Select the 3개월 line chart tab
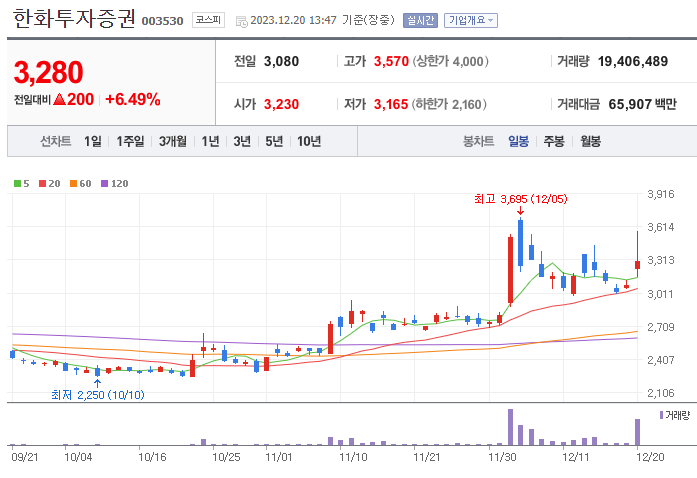This screenshot has height=478, width=697. coord(172,141)
